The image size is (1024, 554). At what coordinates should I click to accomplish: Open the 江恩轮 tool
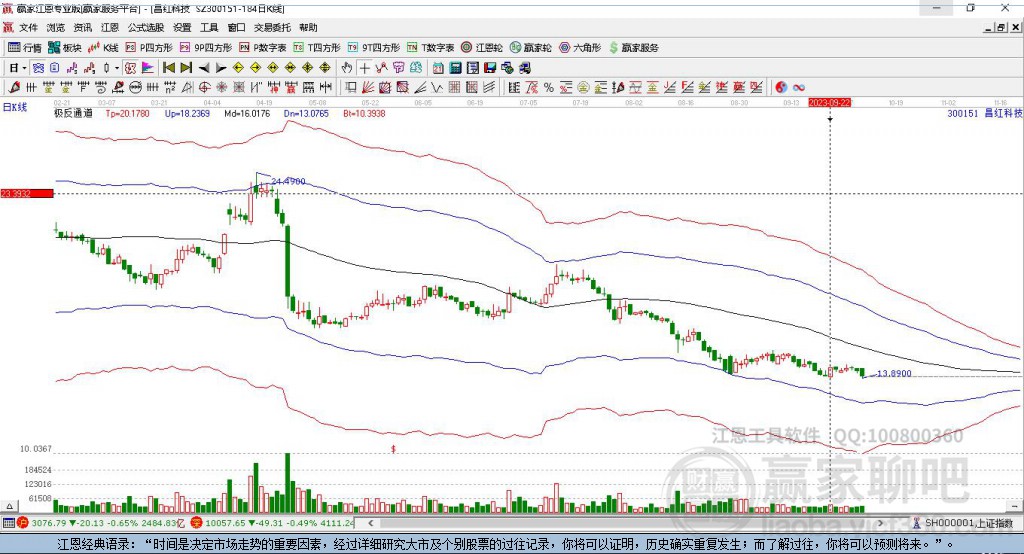[x=482, y=48]
